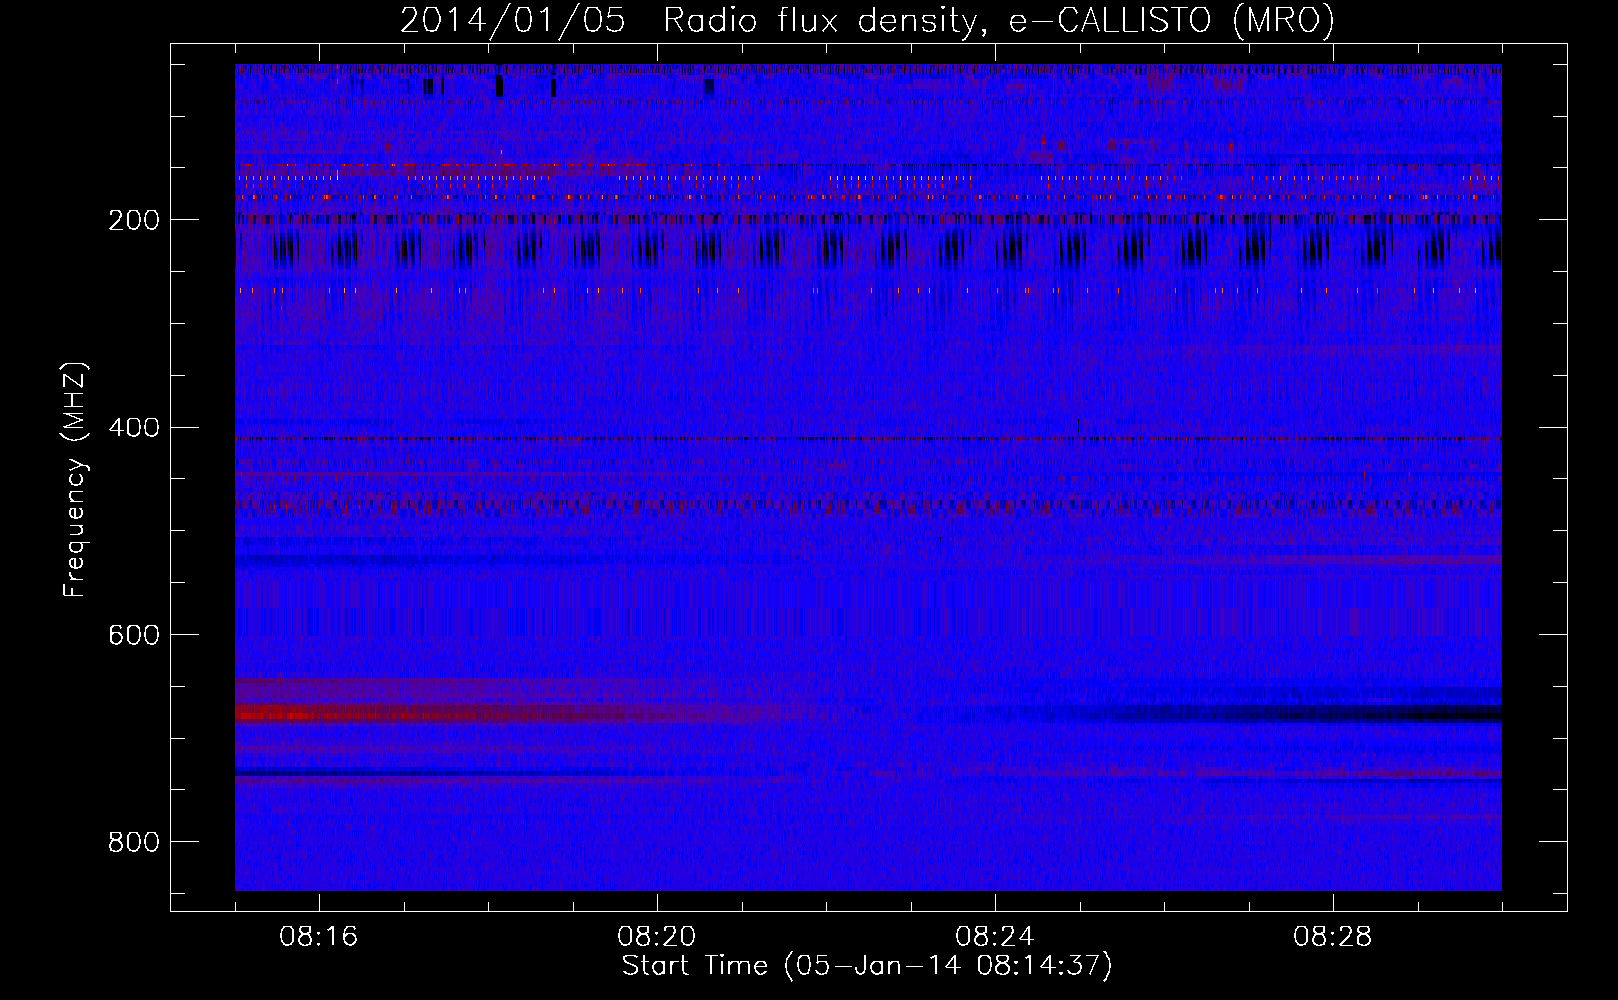Click the "Start Time (05-Jan-14 08:14:37)" label
Image resolution: width=1618 pixels, height=1000 pixels.
coord(867,965)
